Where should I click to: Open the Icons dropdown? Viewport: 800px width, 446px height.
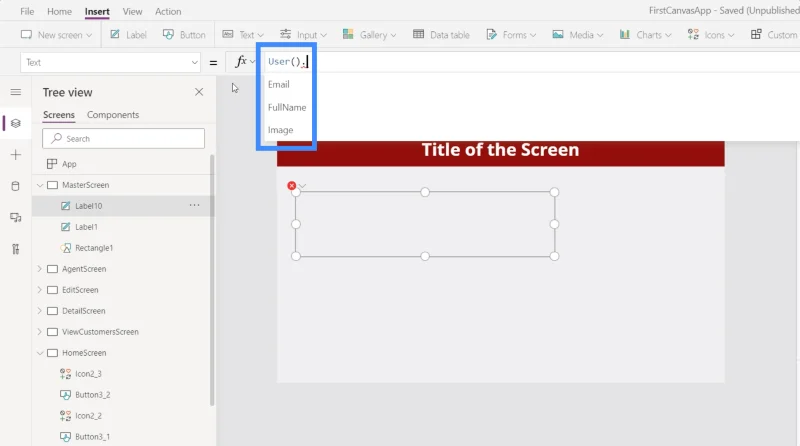click(711, 35)
